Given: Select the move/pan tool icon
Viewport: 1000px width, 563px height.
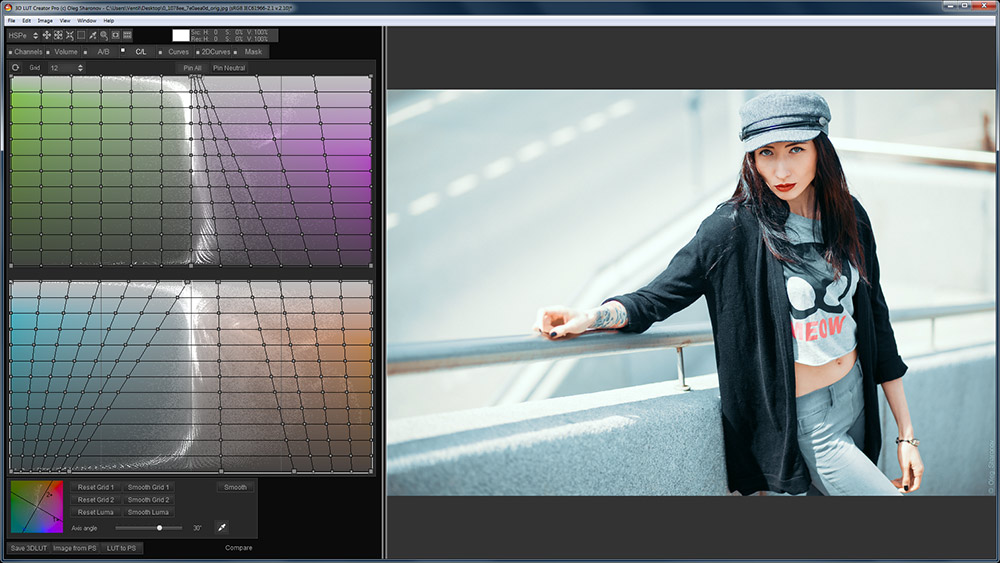Looking at the screenshot, I should pos(46,35).
